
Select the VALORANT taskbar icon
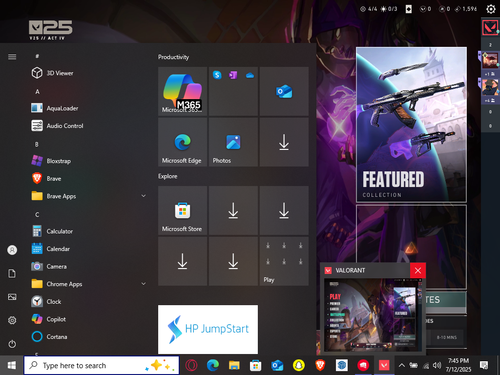[384, 365]
